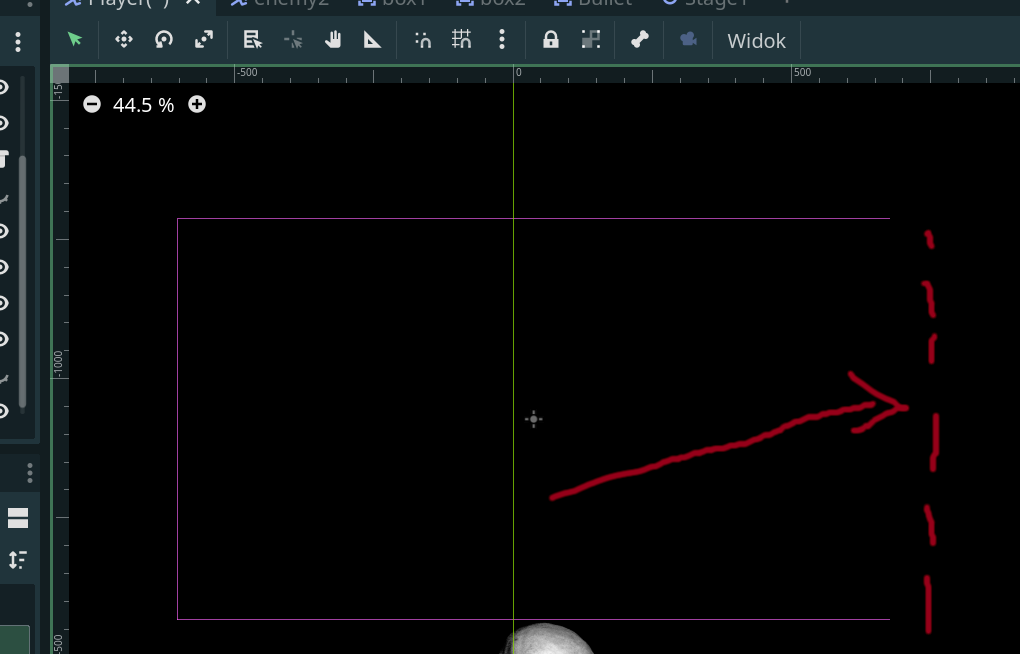
Task: Switch to Move mode tool
Action: coord(124,40)
